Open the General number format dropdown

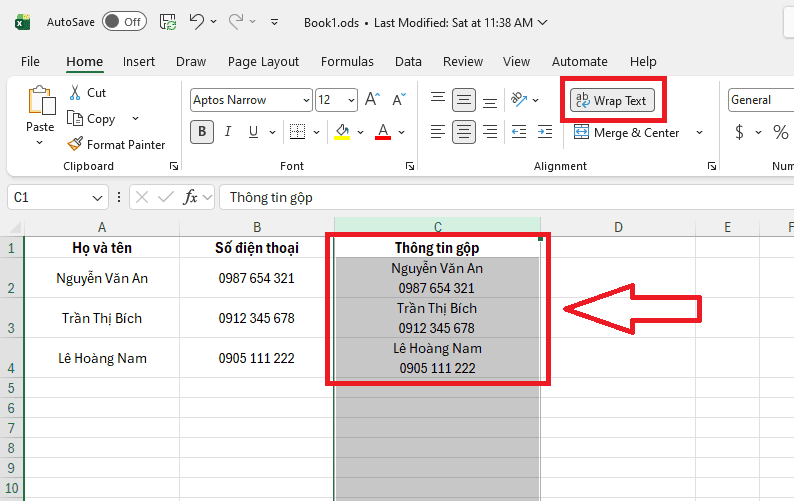tap(761, 100)
